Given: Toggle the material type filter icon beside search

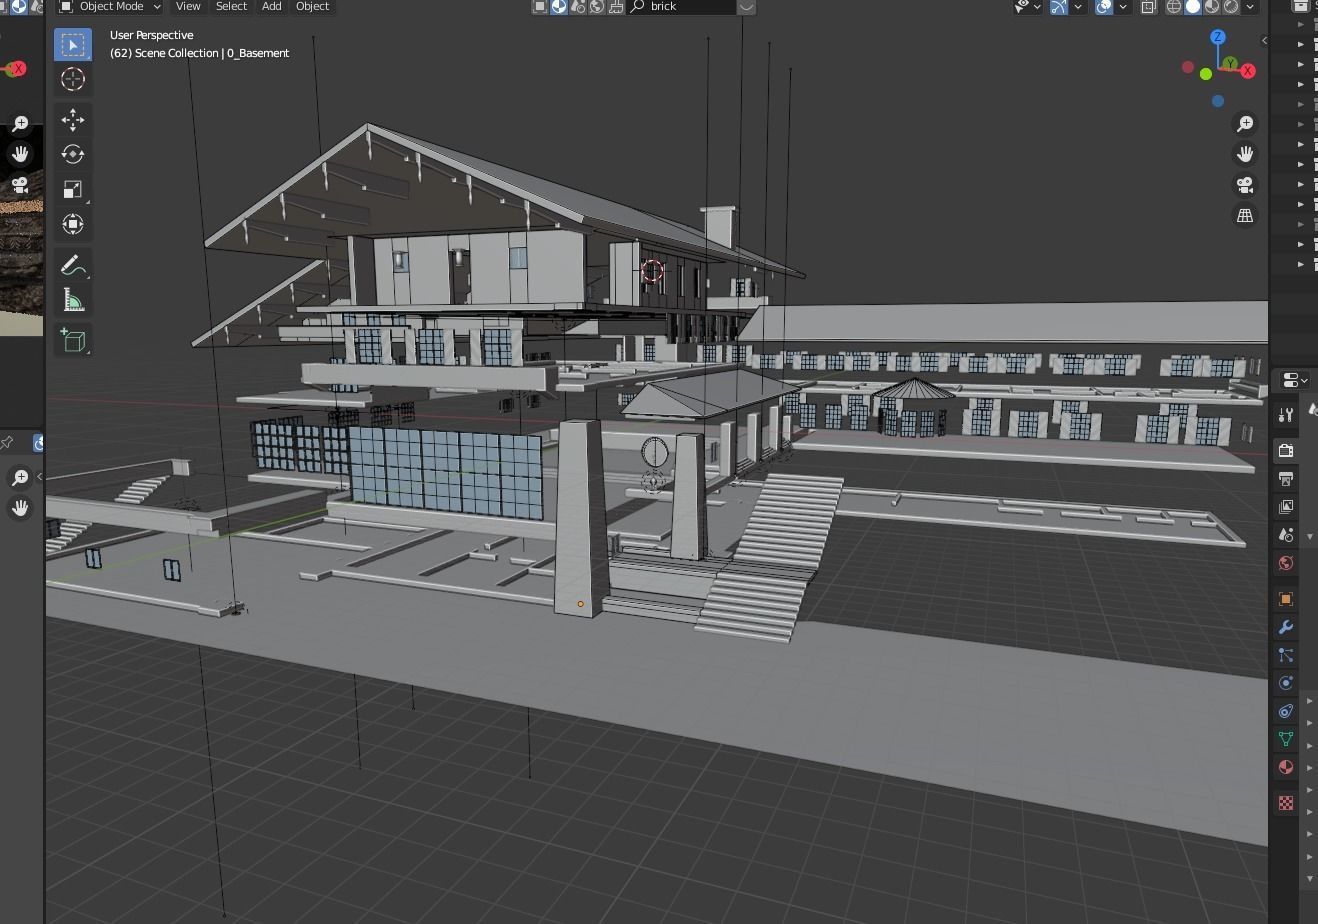Looking at the screenshot, I should point(559,6).
